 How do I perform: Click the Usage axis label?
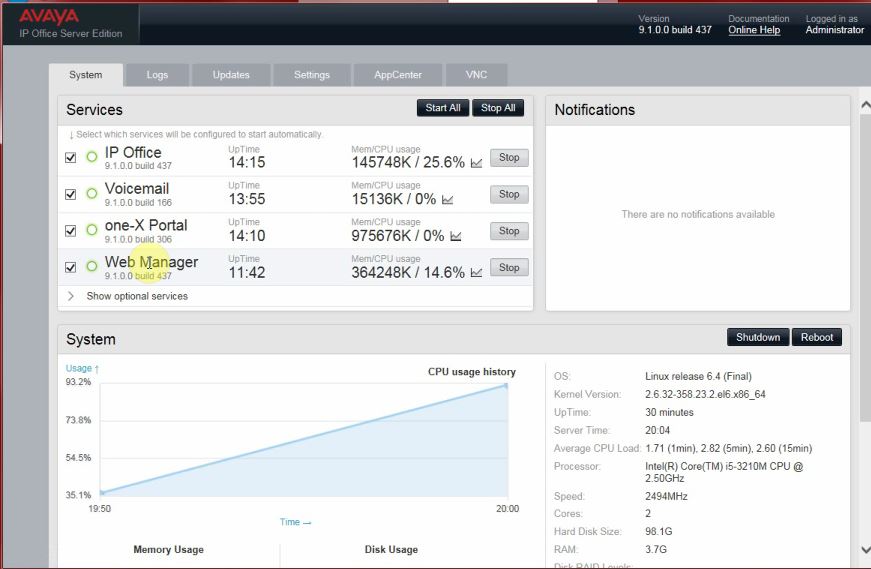(x=82, y=368)
